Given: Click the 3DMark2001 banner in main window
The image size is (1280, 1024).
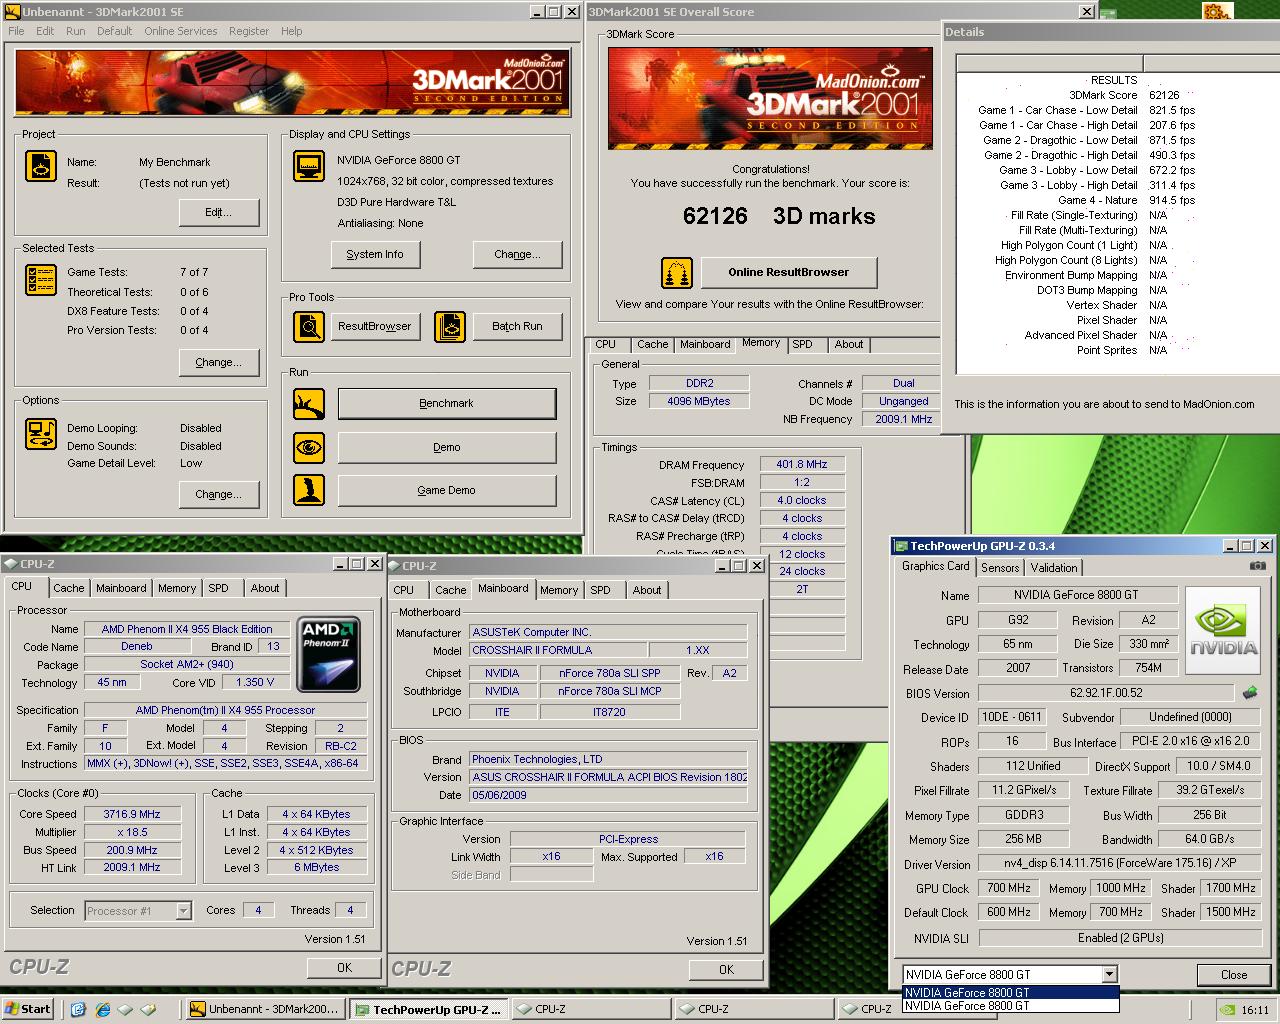Looking at the screenshot, I should tap(292, 83).
